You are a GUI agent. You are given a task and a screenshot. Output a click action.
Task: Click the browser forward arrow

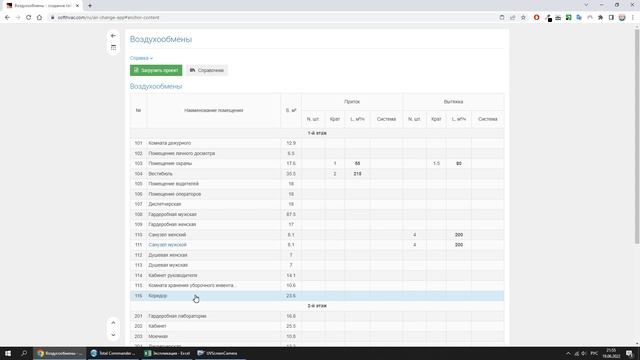(18, 18)
